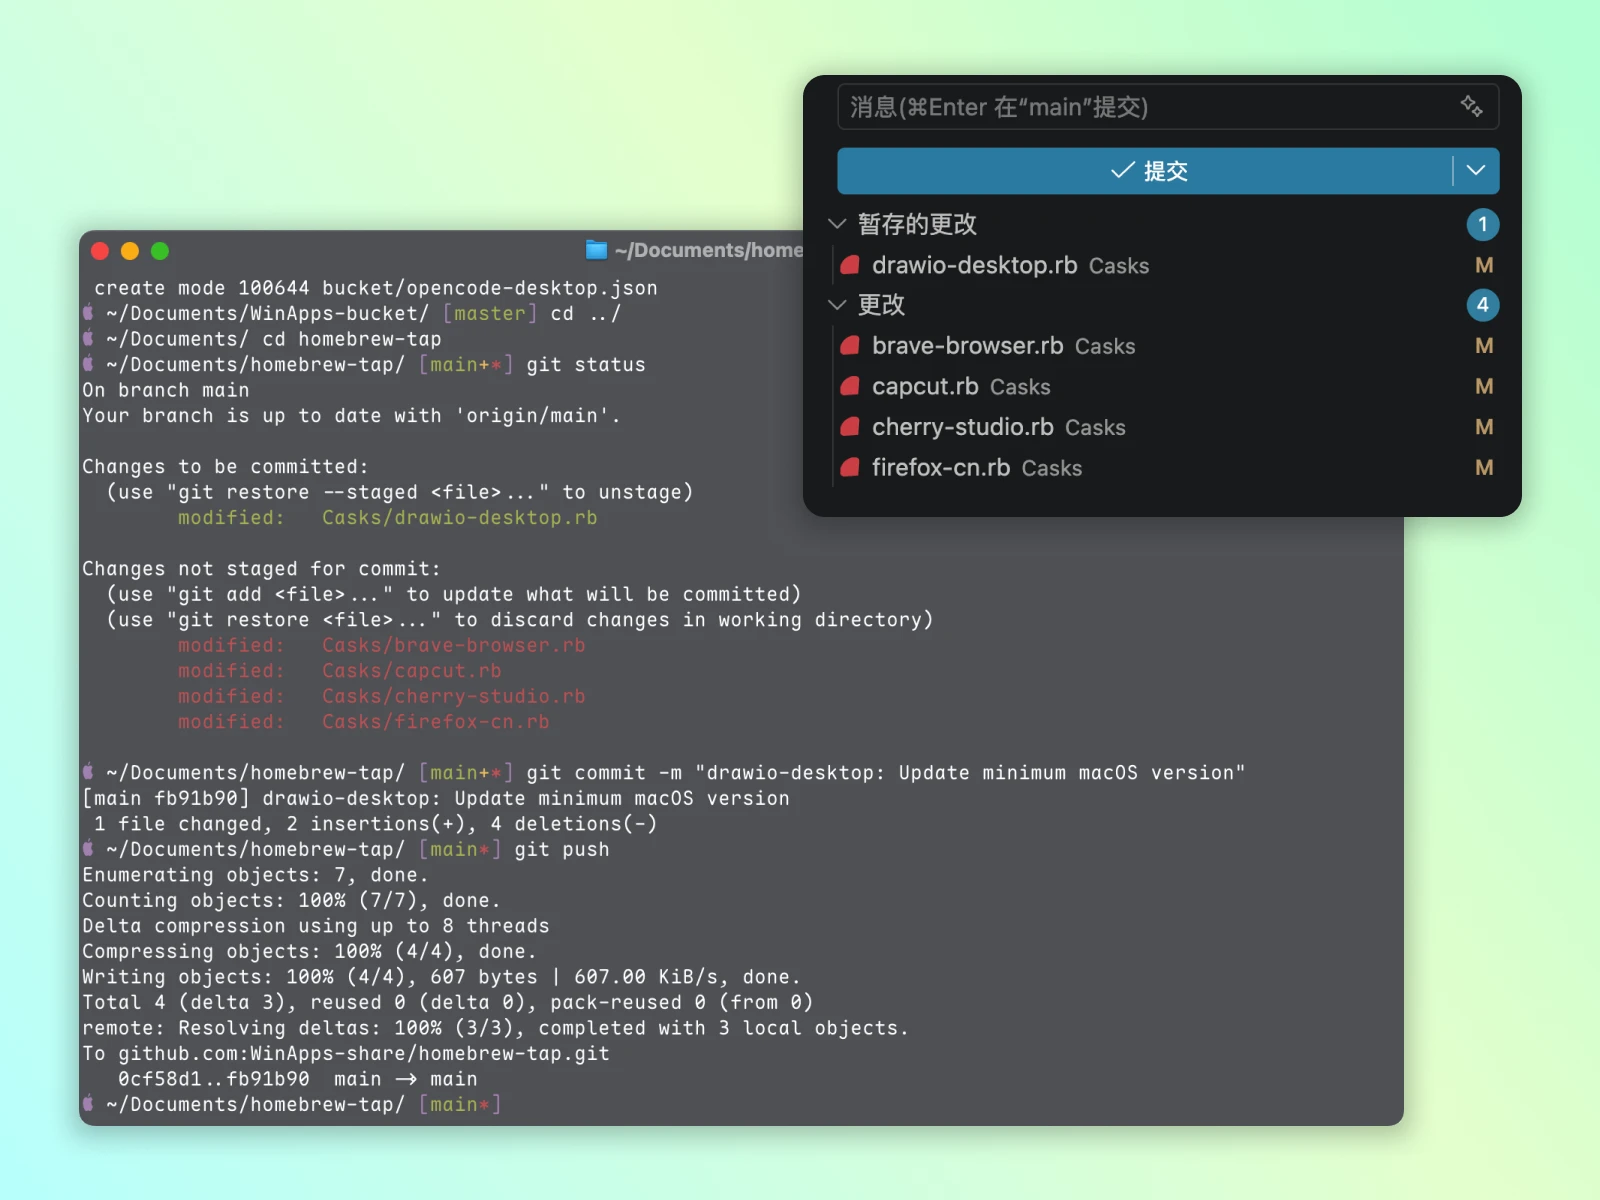Click the commit message input field

1167,107
